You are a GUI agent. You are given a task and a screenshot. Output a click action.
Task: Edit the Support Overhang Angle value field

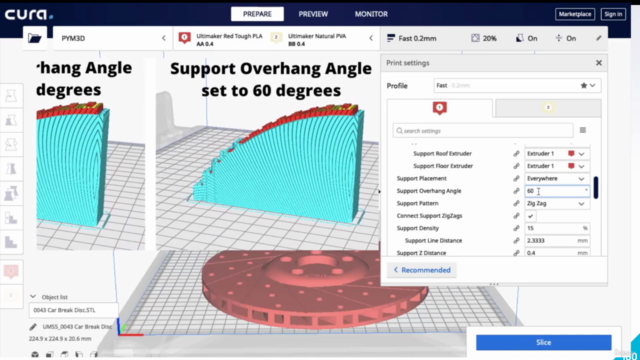(557, 191)
